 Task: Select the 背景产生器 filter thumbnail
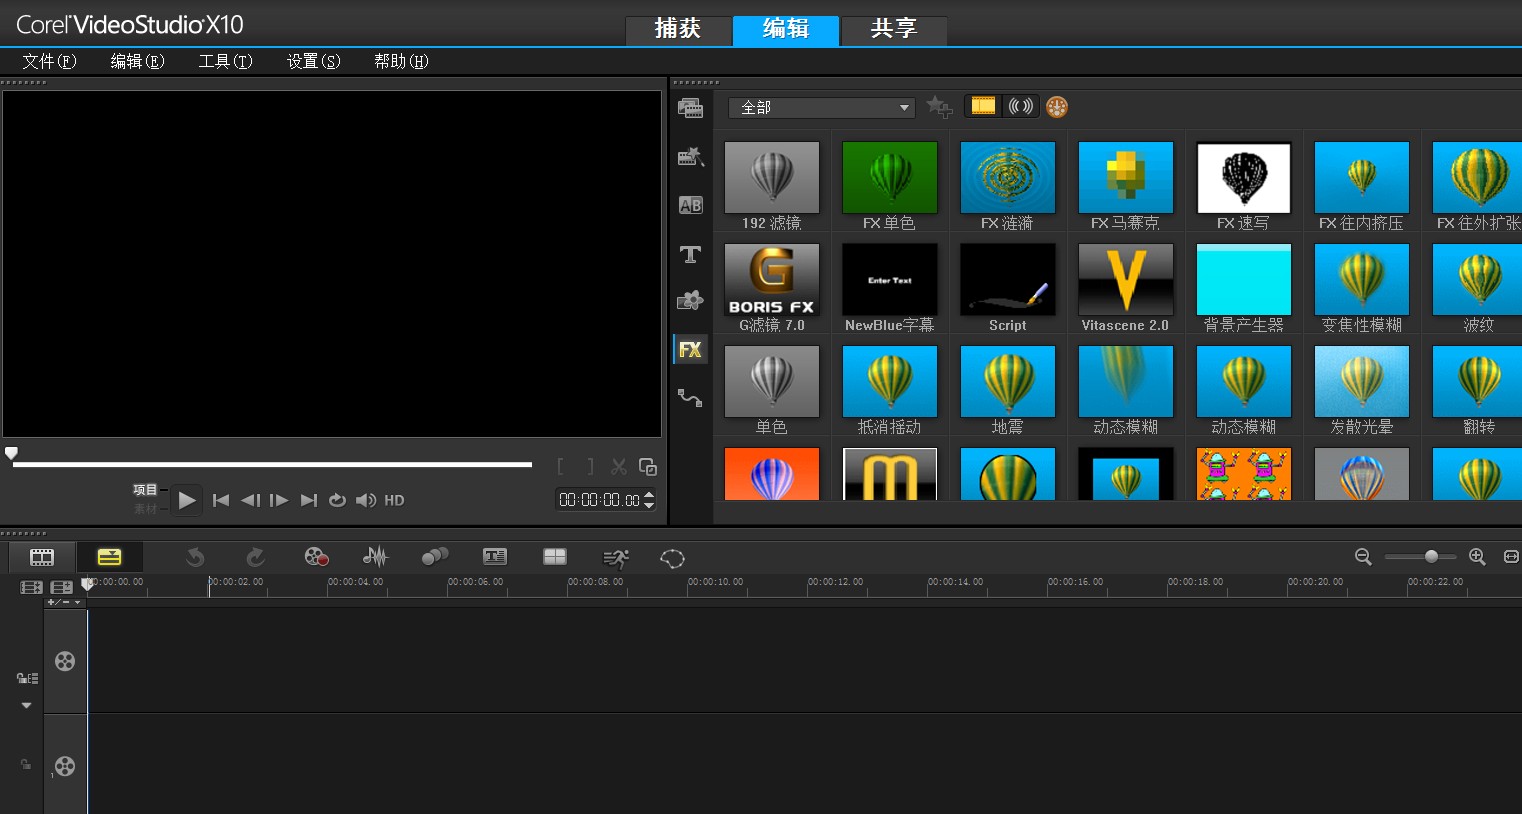click(1243, 279)
